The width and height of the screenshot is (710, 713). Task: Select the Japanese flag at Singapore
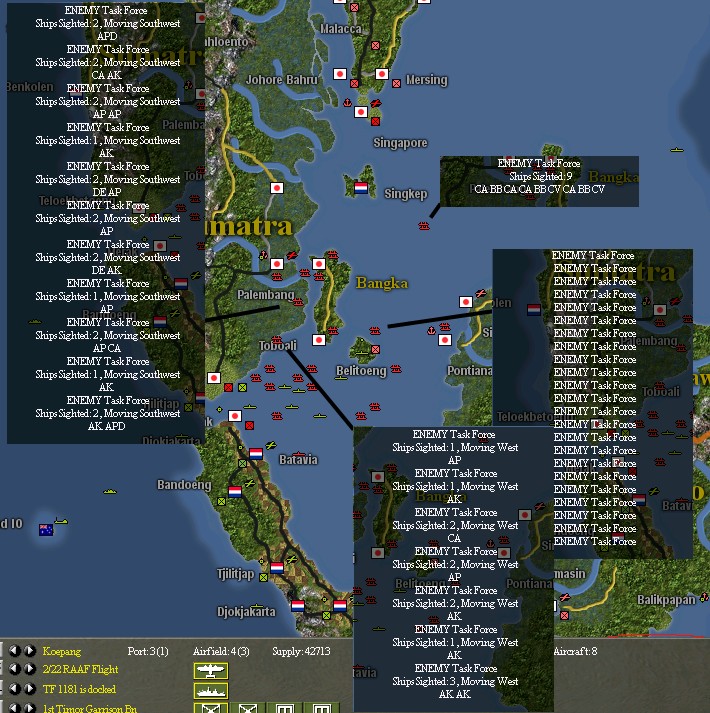click(x=361, y=112)
